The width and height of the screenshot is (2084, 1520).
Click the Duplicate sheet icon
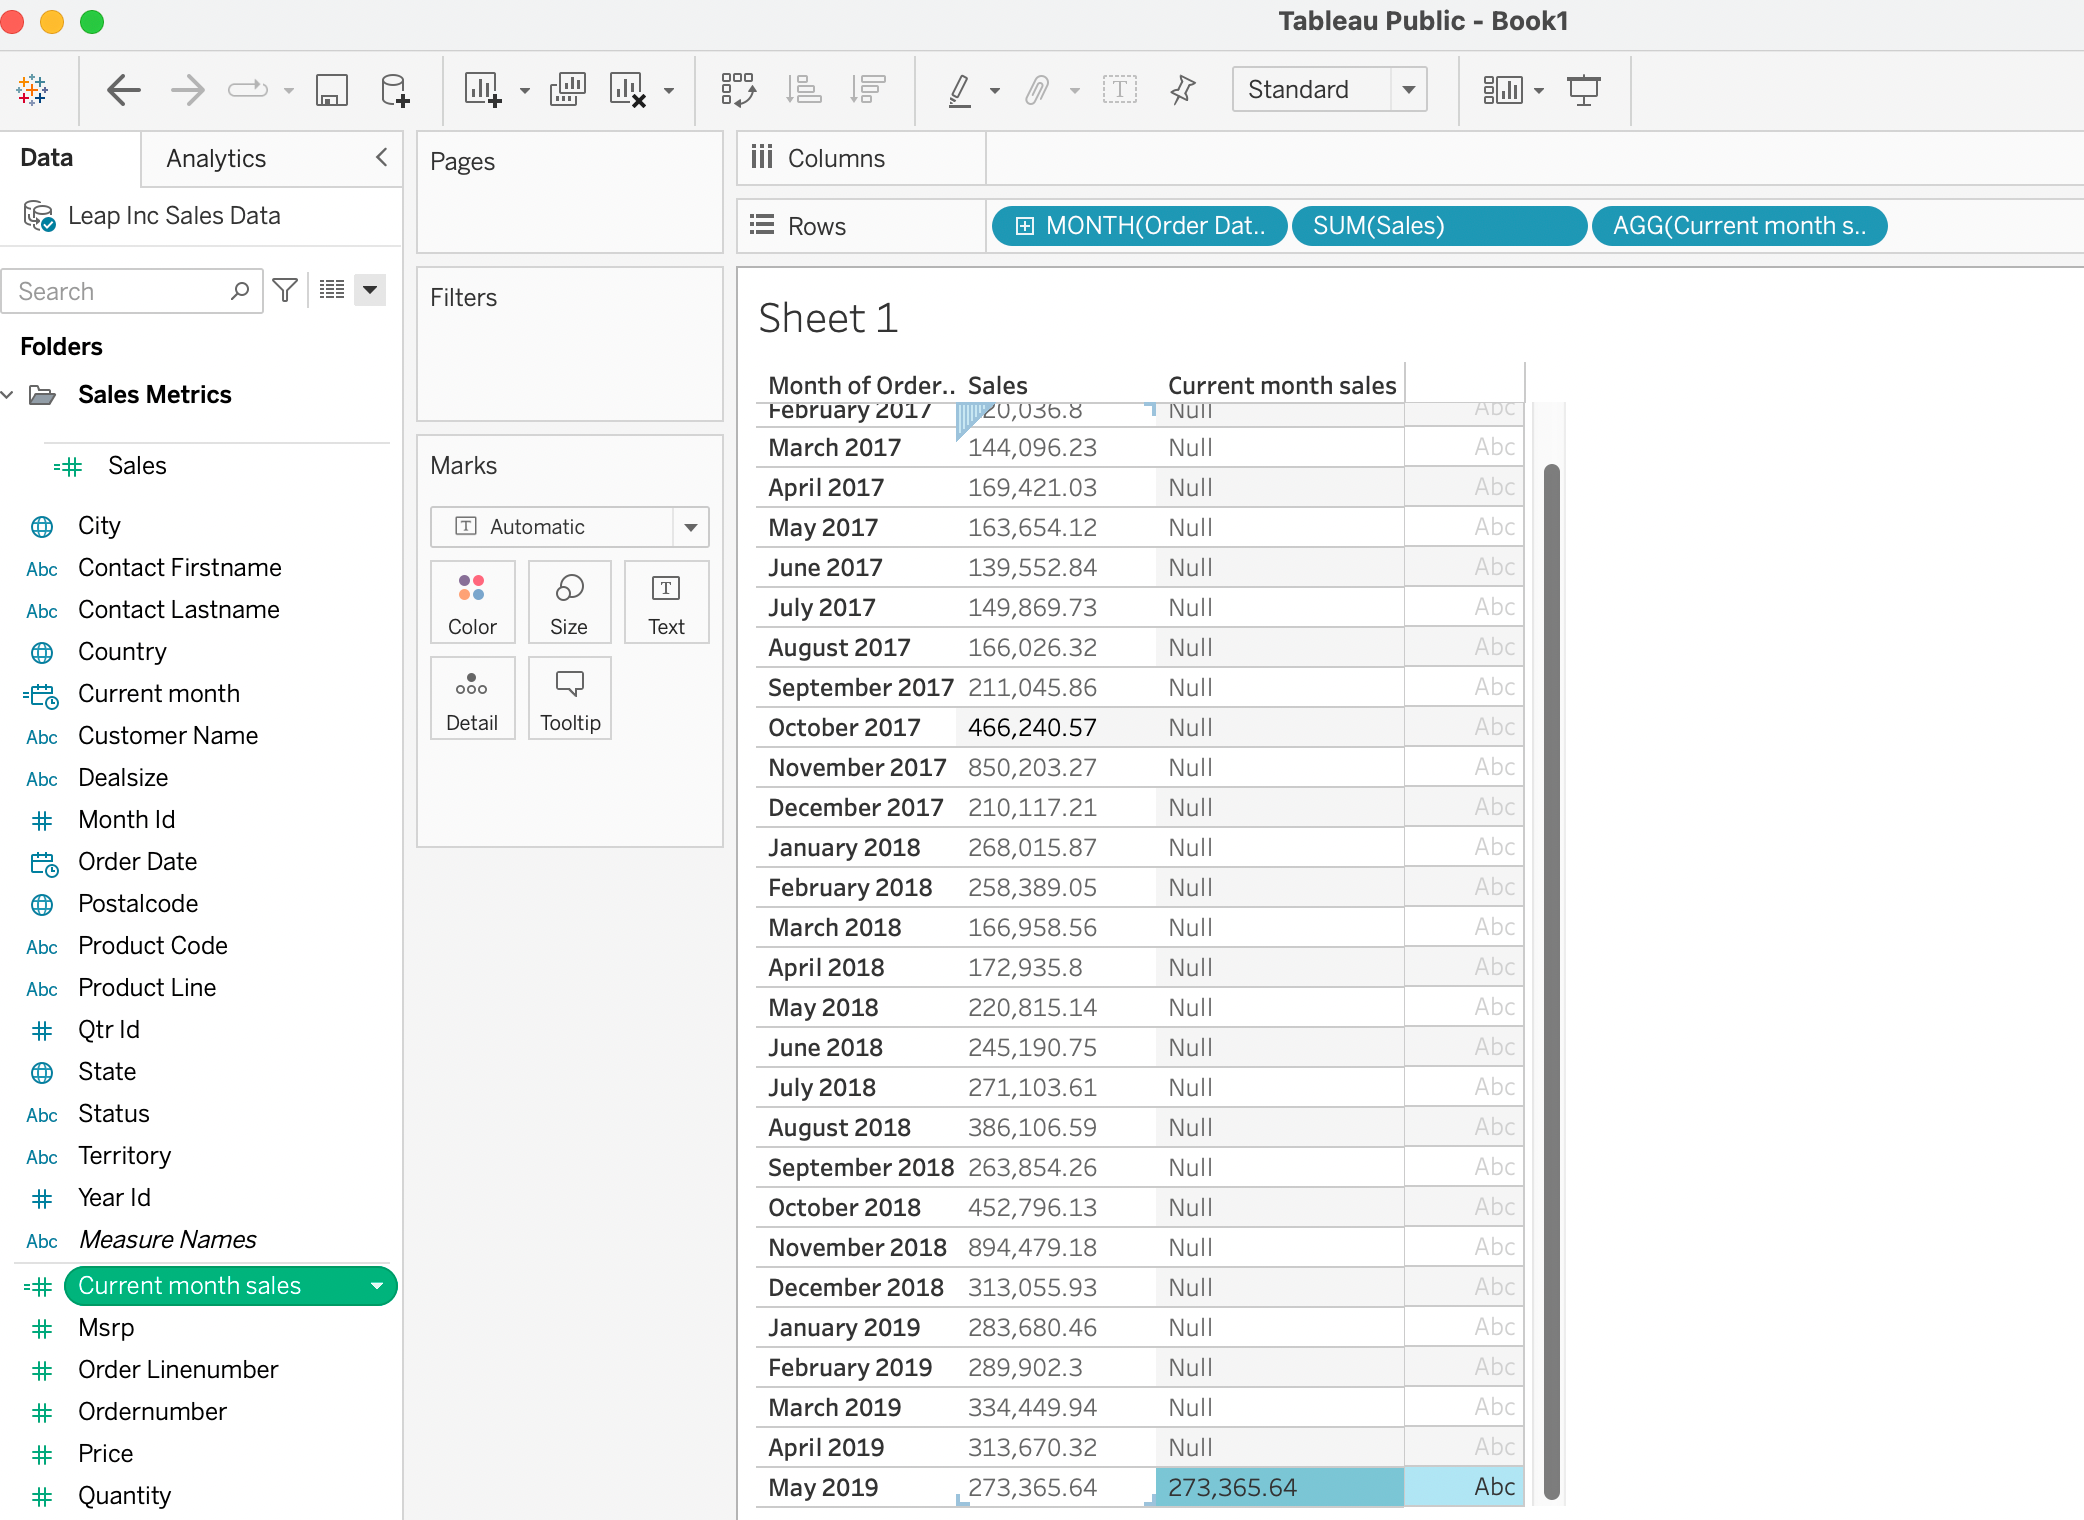[x=567, y=90]
